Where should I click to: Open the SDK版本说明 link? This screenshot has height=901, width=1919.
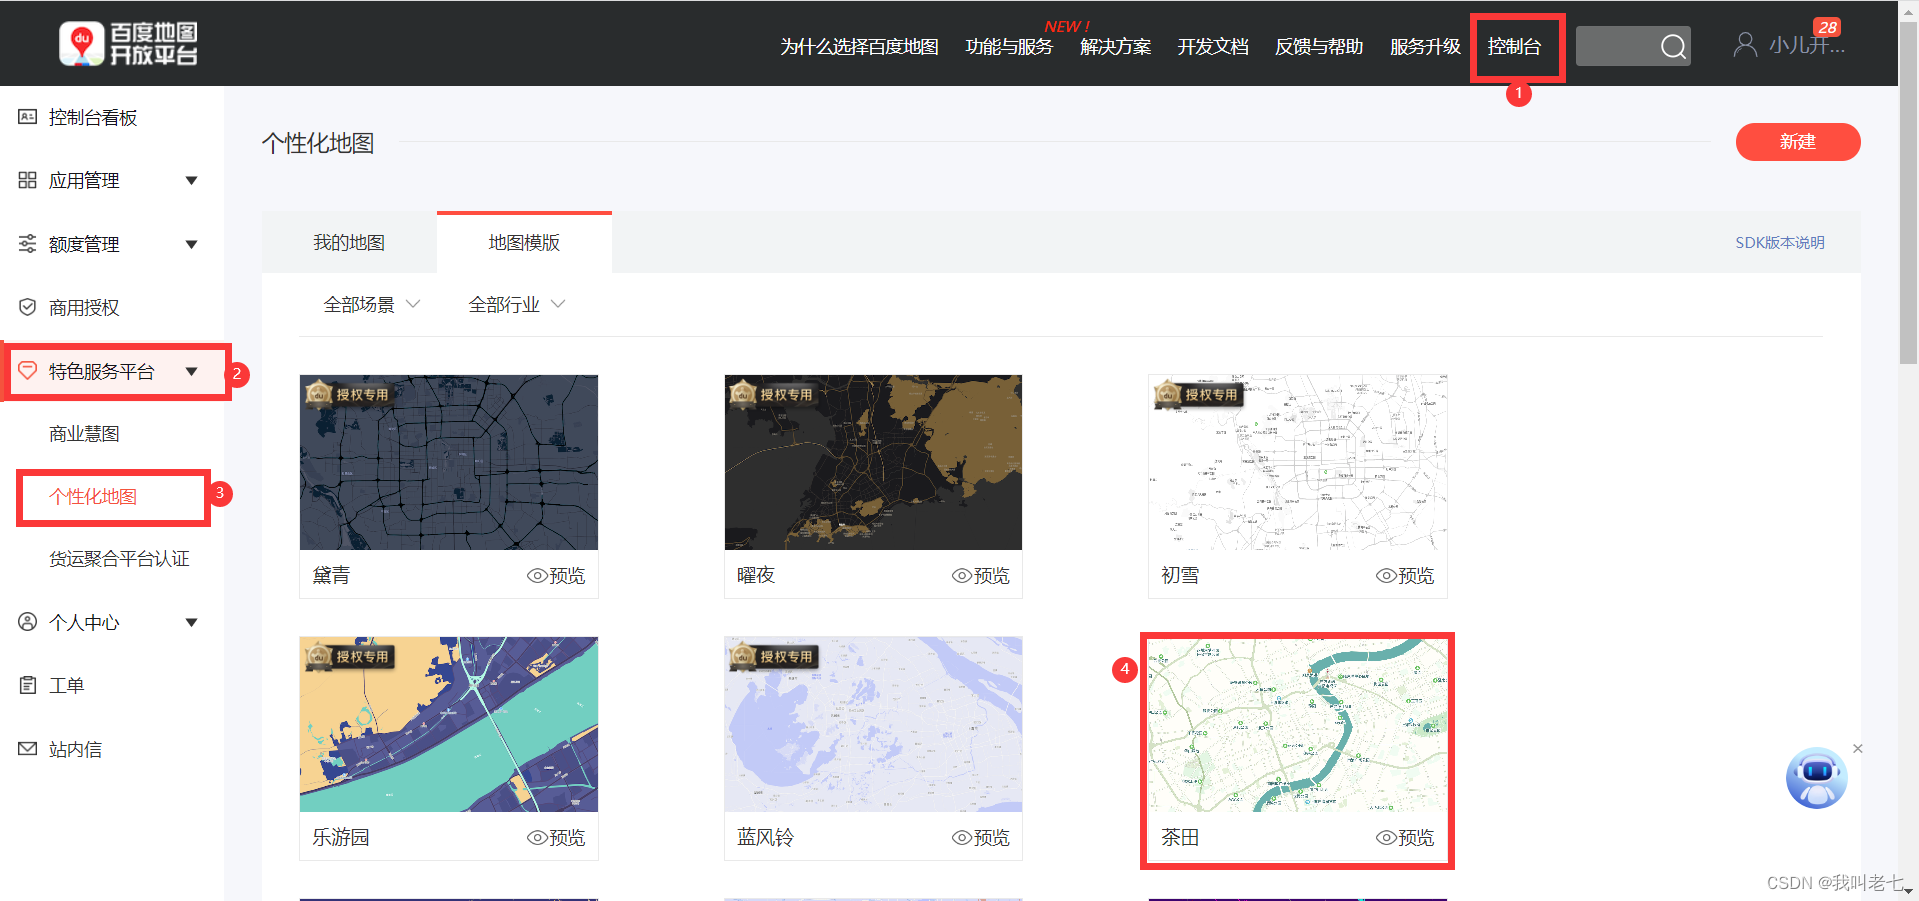point(1780,242)
